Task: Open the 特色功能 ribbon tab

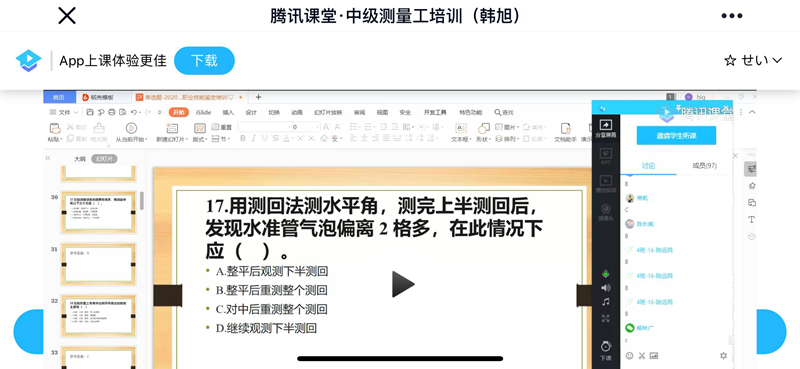Action: coord(470,112)
